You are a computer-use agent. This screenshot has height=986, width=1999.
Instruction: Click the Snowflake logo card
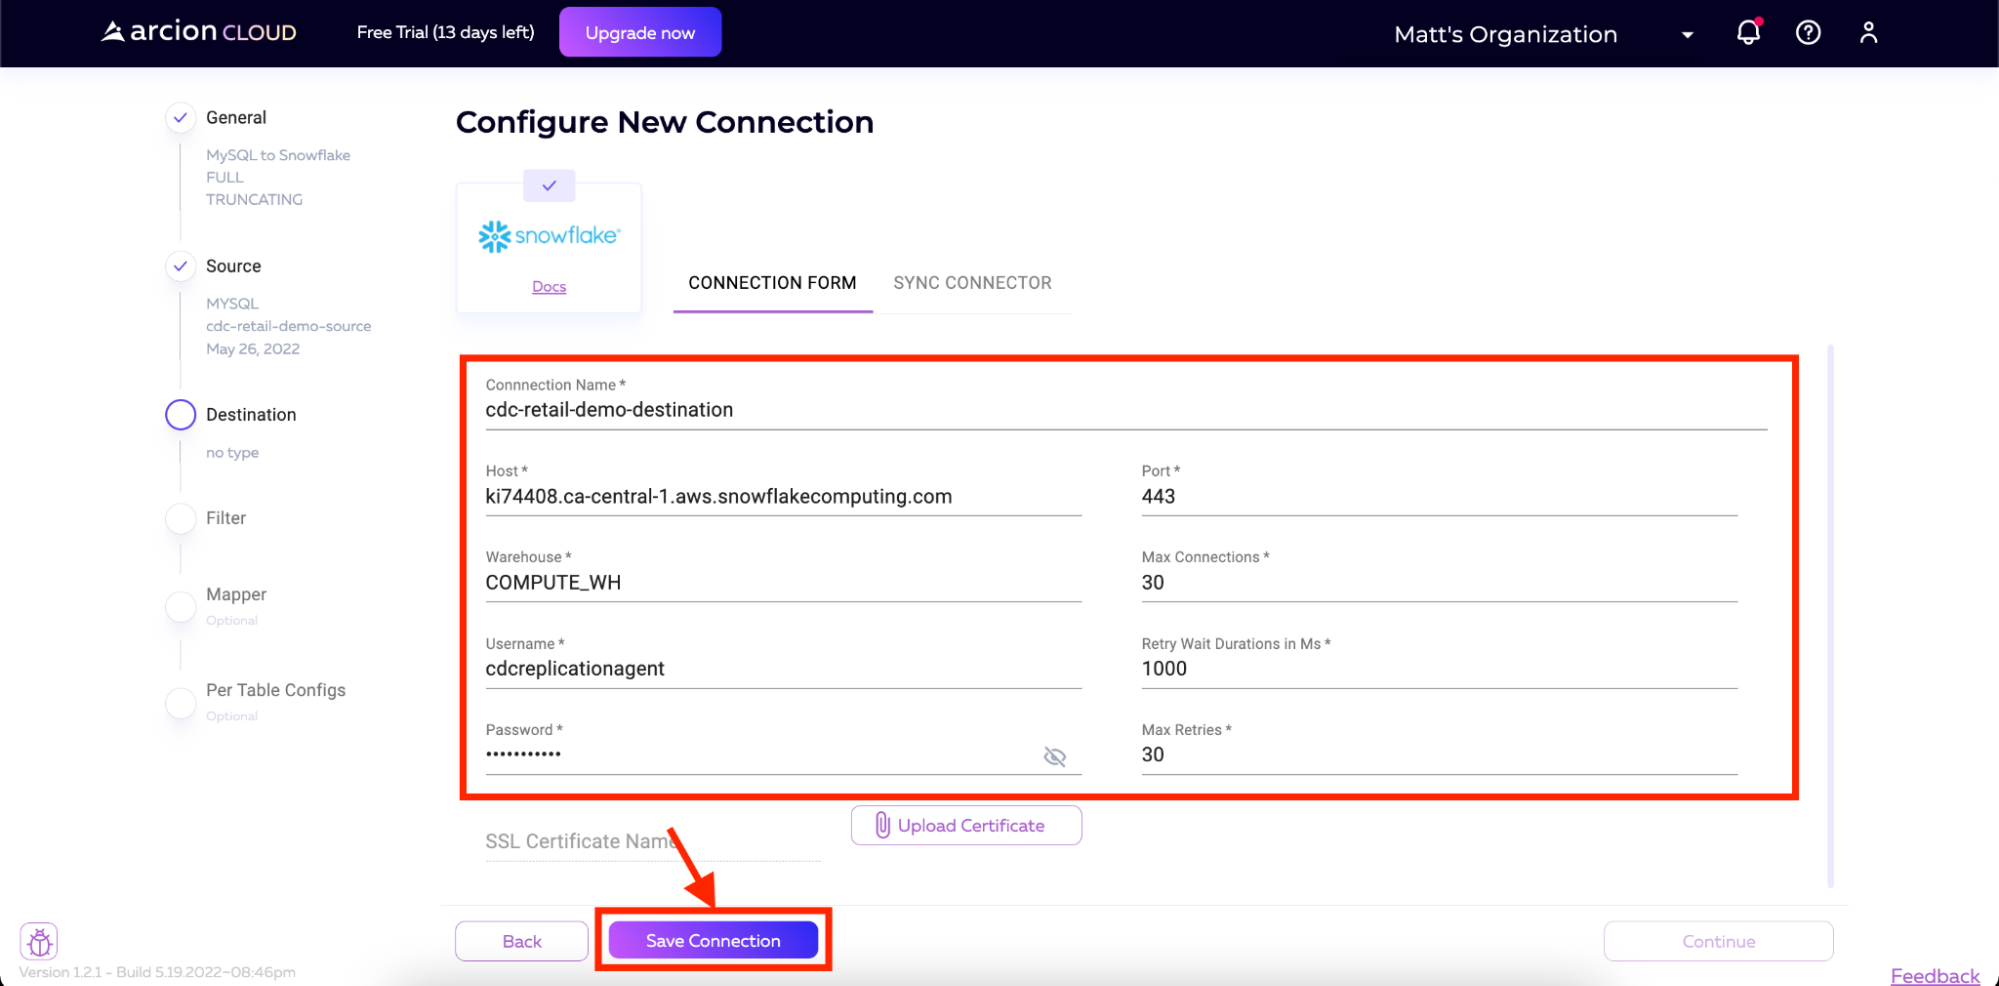549,247
